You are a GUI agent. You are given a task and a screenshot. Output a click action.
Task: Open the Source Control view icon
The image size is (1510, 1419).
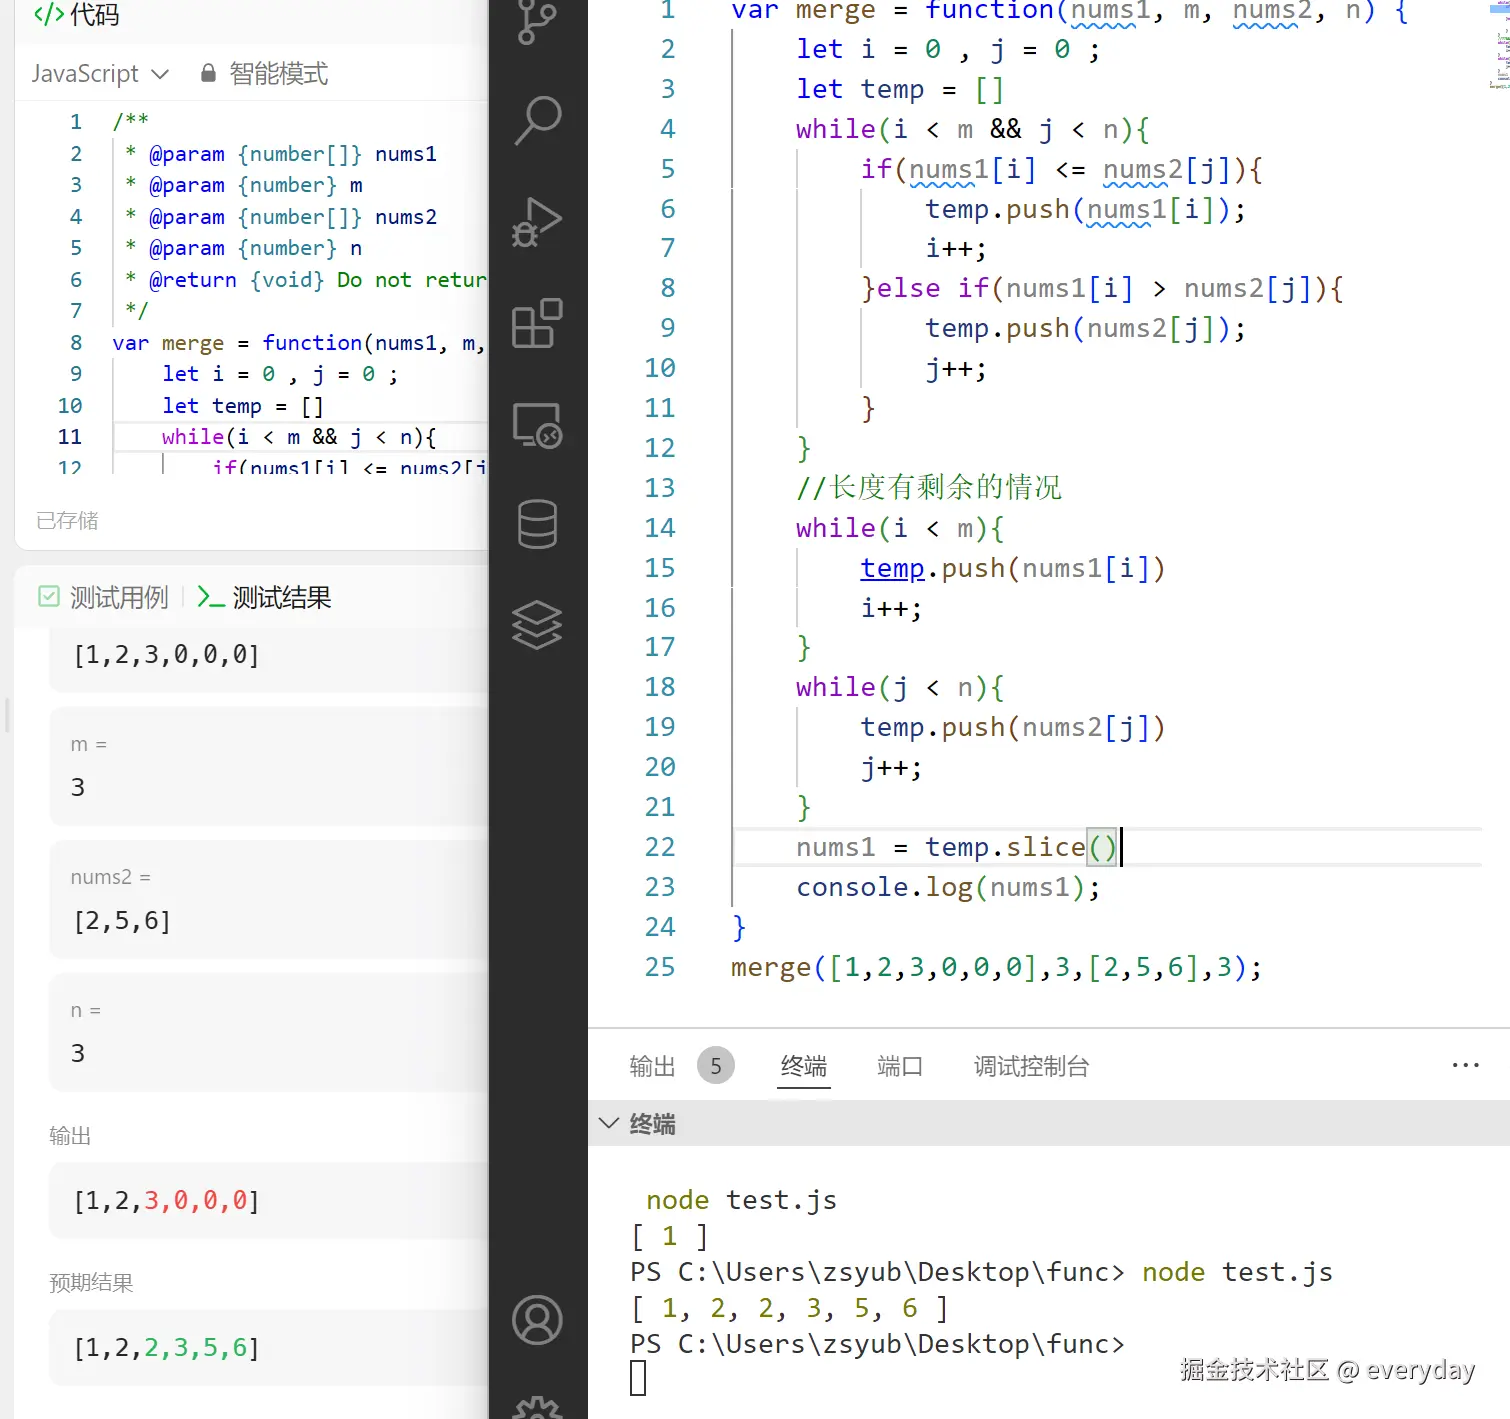coord(537,20)
